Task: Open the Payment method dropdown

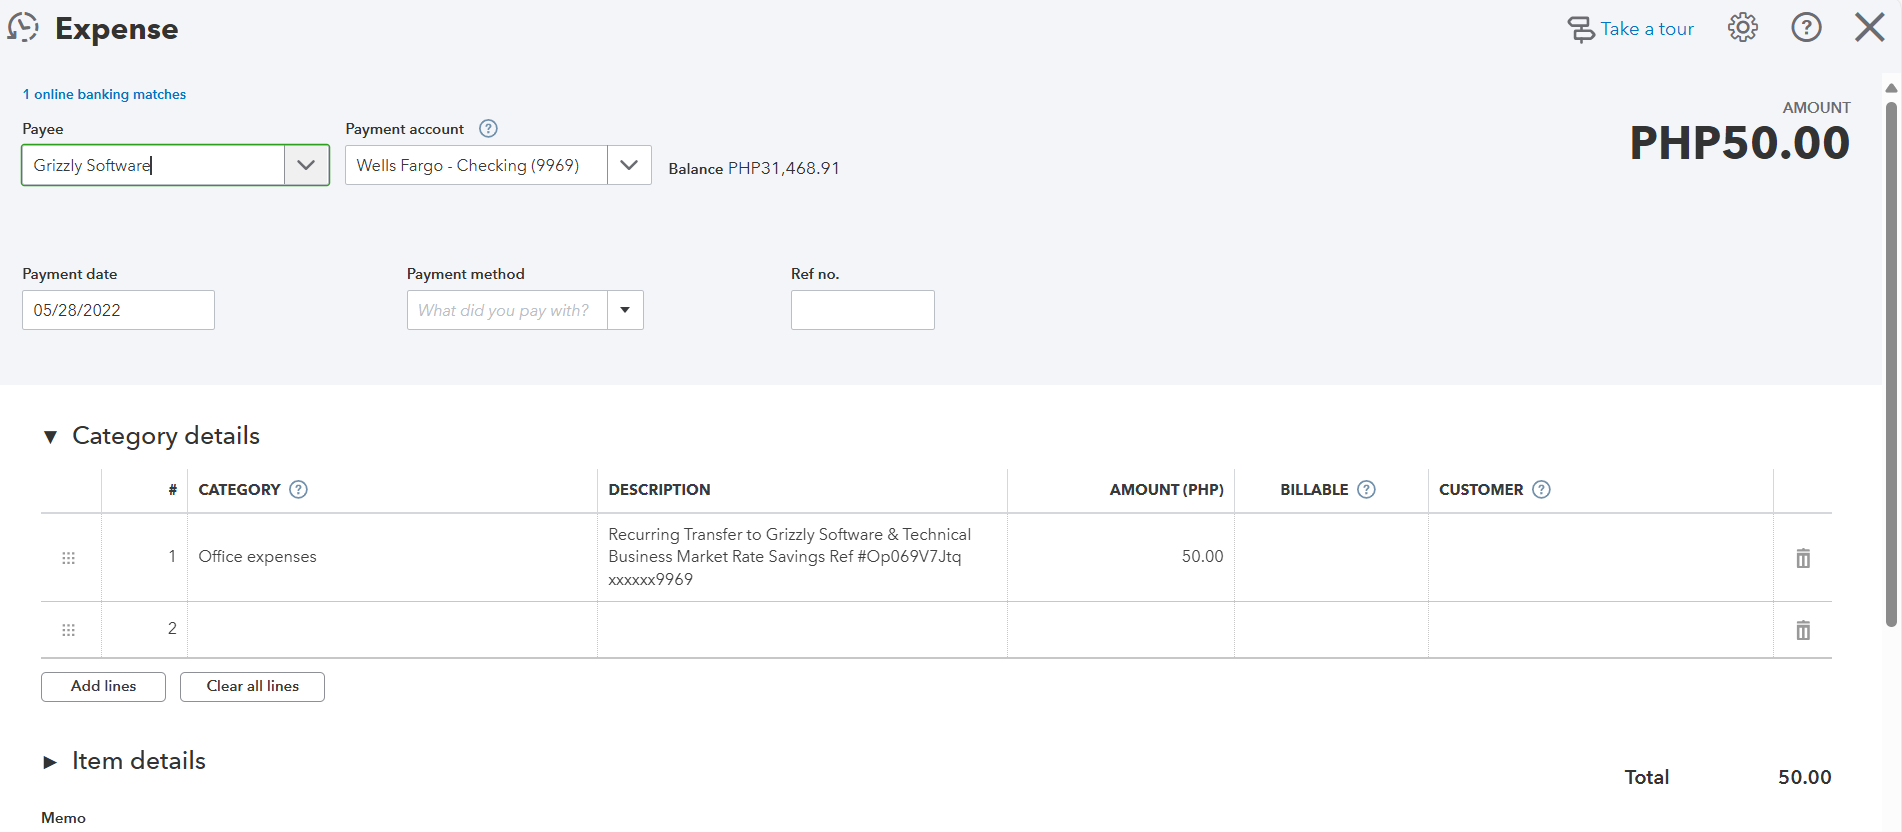Action: click(625, 310)
